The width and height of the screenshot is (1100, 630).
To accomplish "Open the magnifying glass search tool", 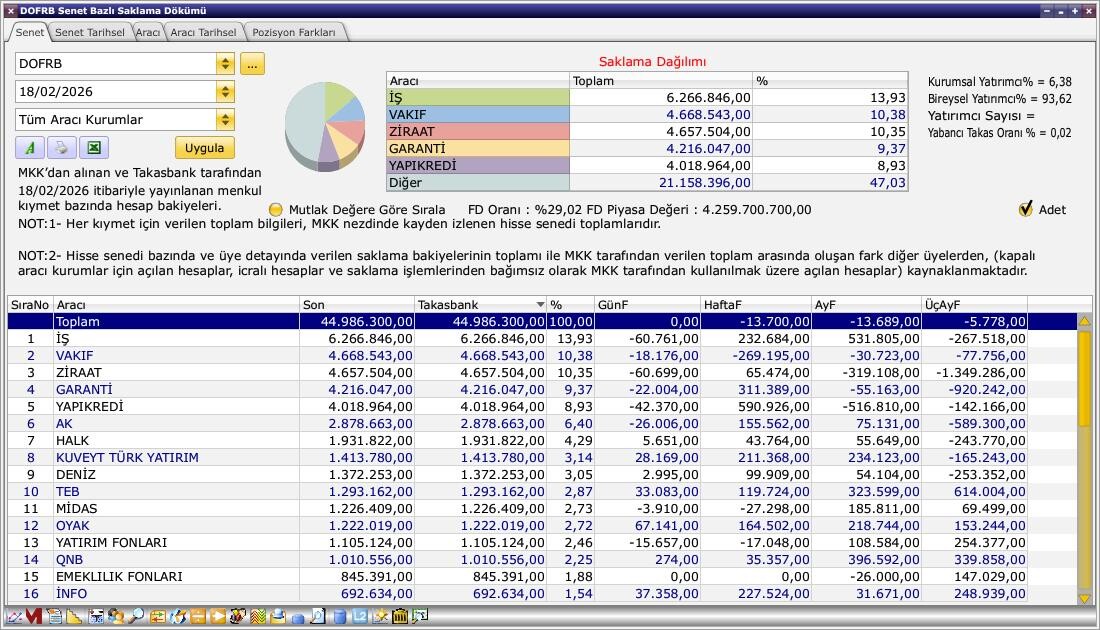I will click(135, 617).
